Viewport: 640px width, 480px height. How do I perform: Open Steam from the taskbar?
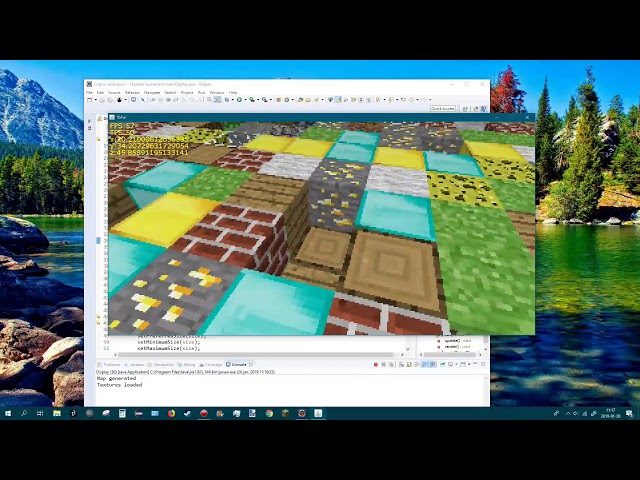187,413
